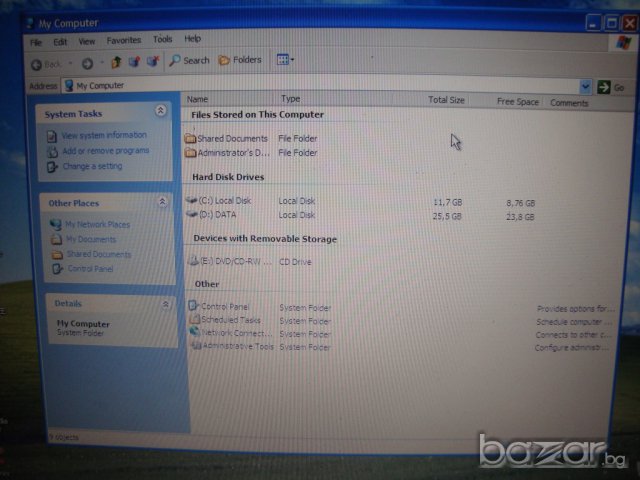Viewport: 640px width, 480px height.
Task: Click the Go button beside address bar
Action: (610, 88)
